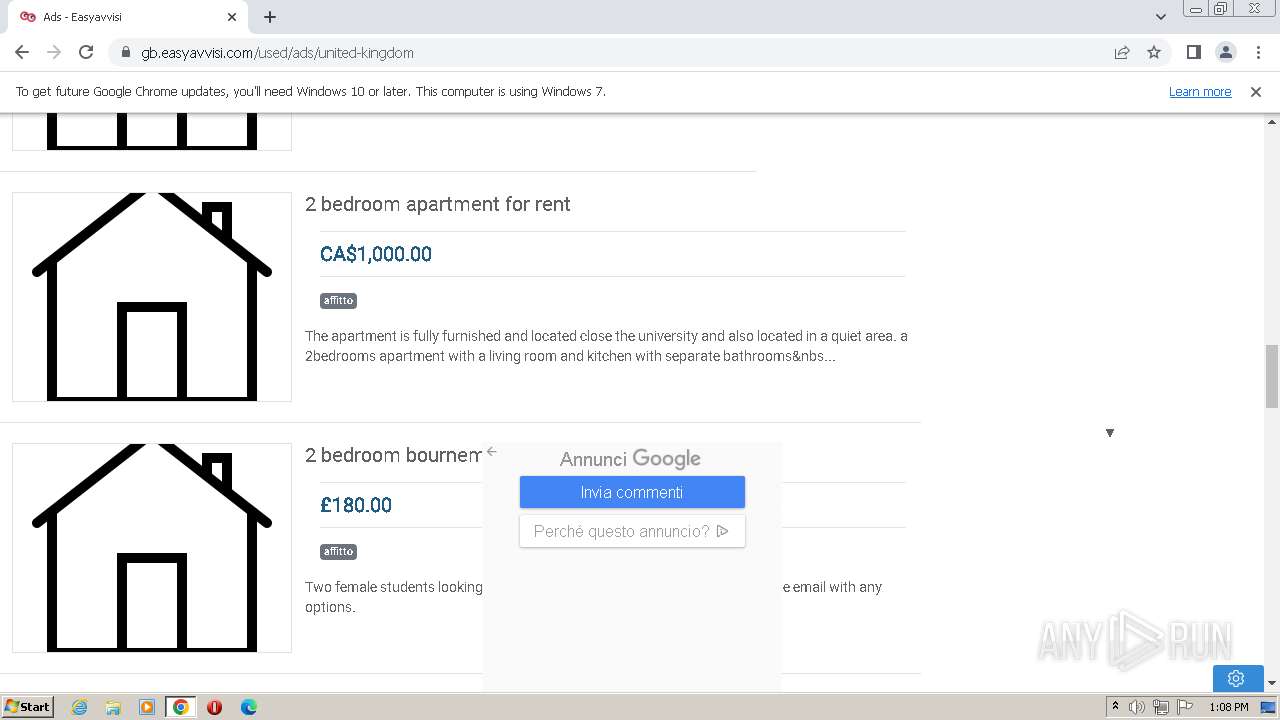Image resolution: width=1280 pixels, height=720 pixels.
Task: Close the Ads - Easyavvisi tab
Action: (232, 17)
